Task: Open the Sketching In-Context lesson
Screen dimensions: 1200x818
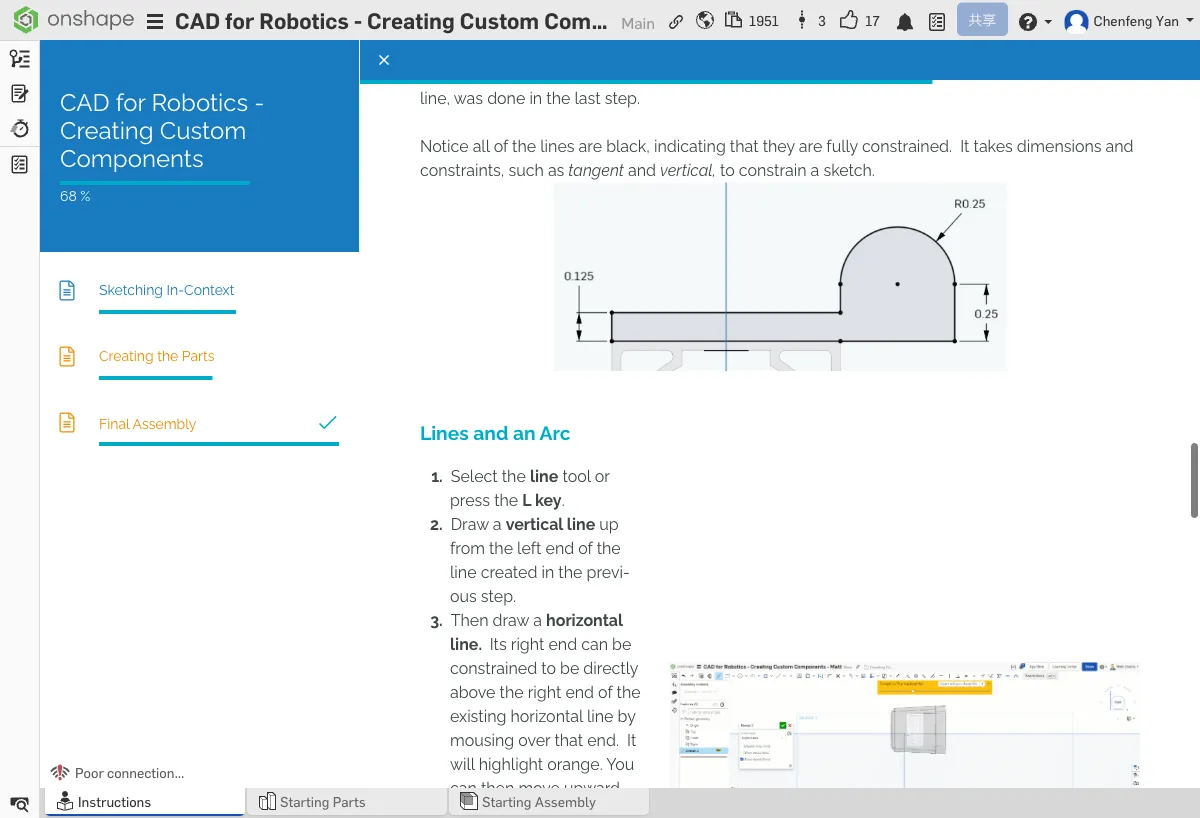Action: (x=166, y=290)
